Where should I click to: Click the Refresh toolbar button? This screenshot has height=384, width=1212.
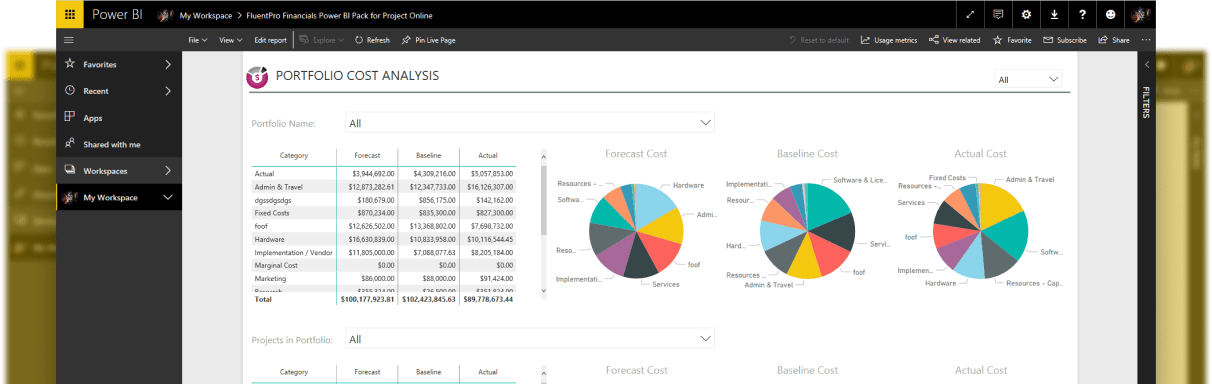(x=372, y=40)
